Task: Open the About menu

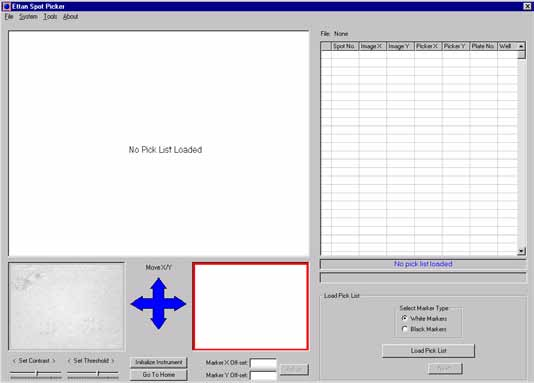Action: tap(70, 17)
